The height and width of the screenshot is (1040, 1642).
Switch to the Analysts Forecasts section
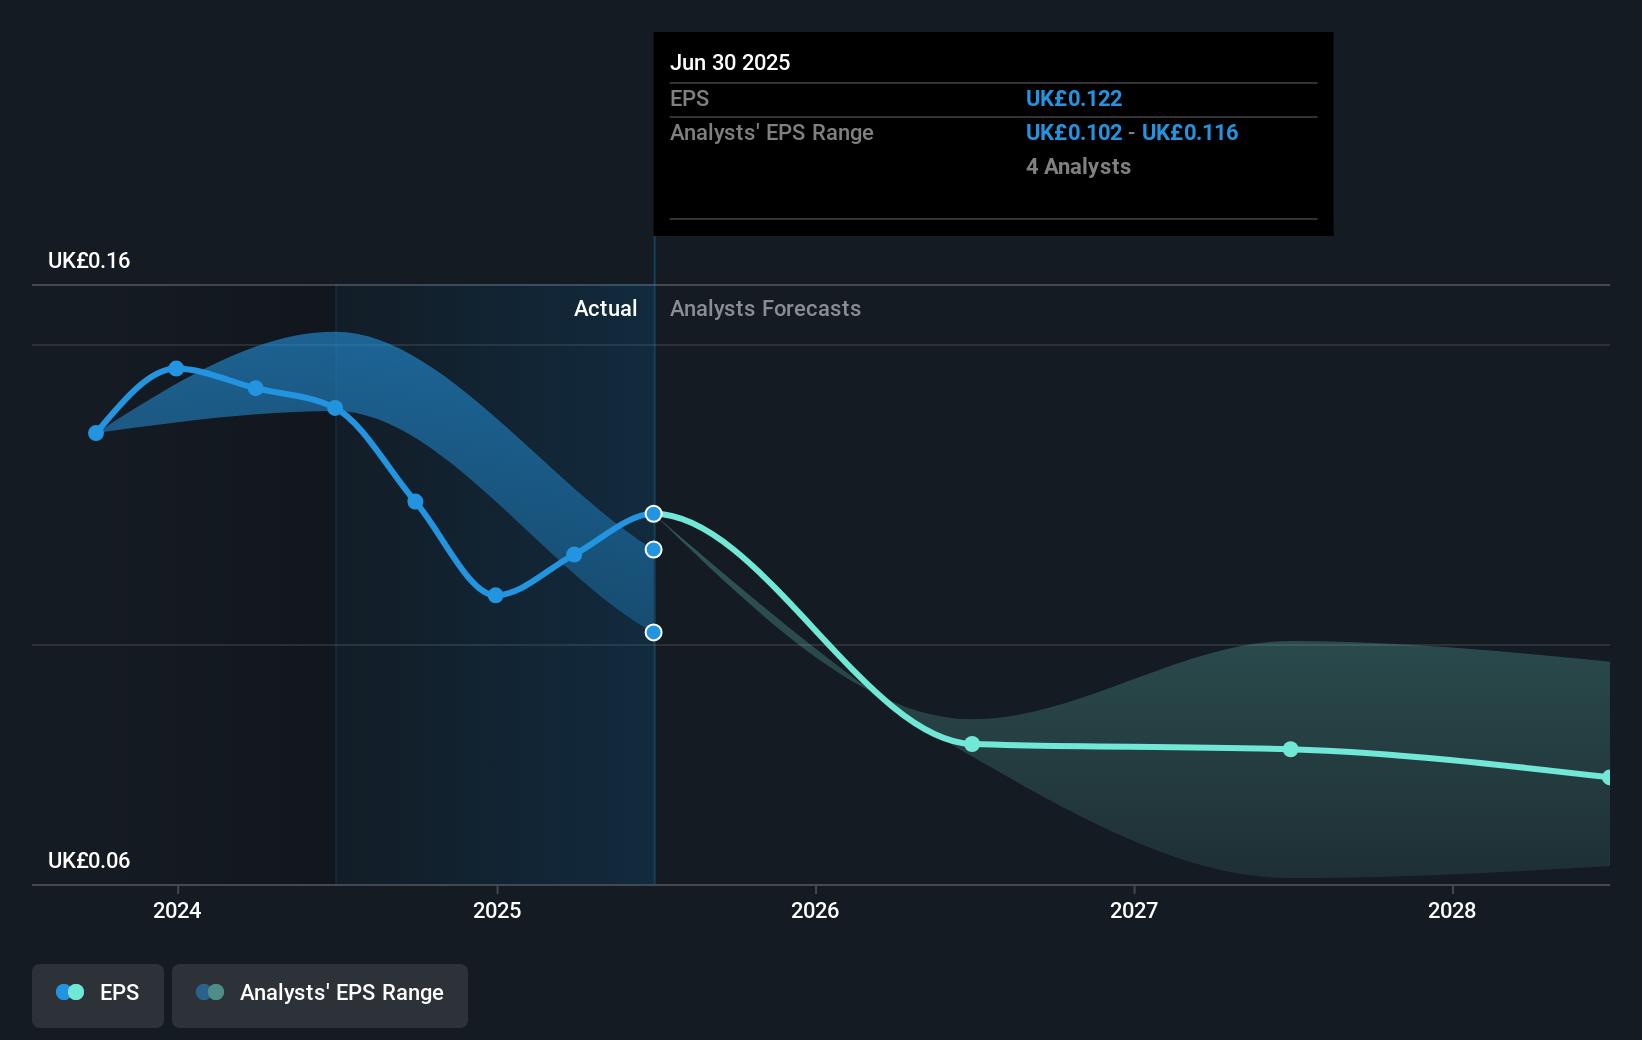click(x=765, y=308)
